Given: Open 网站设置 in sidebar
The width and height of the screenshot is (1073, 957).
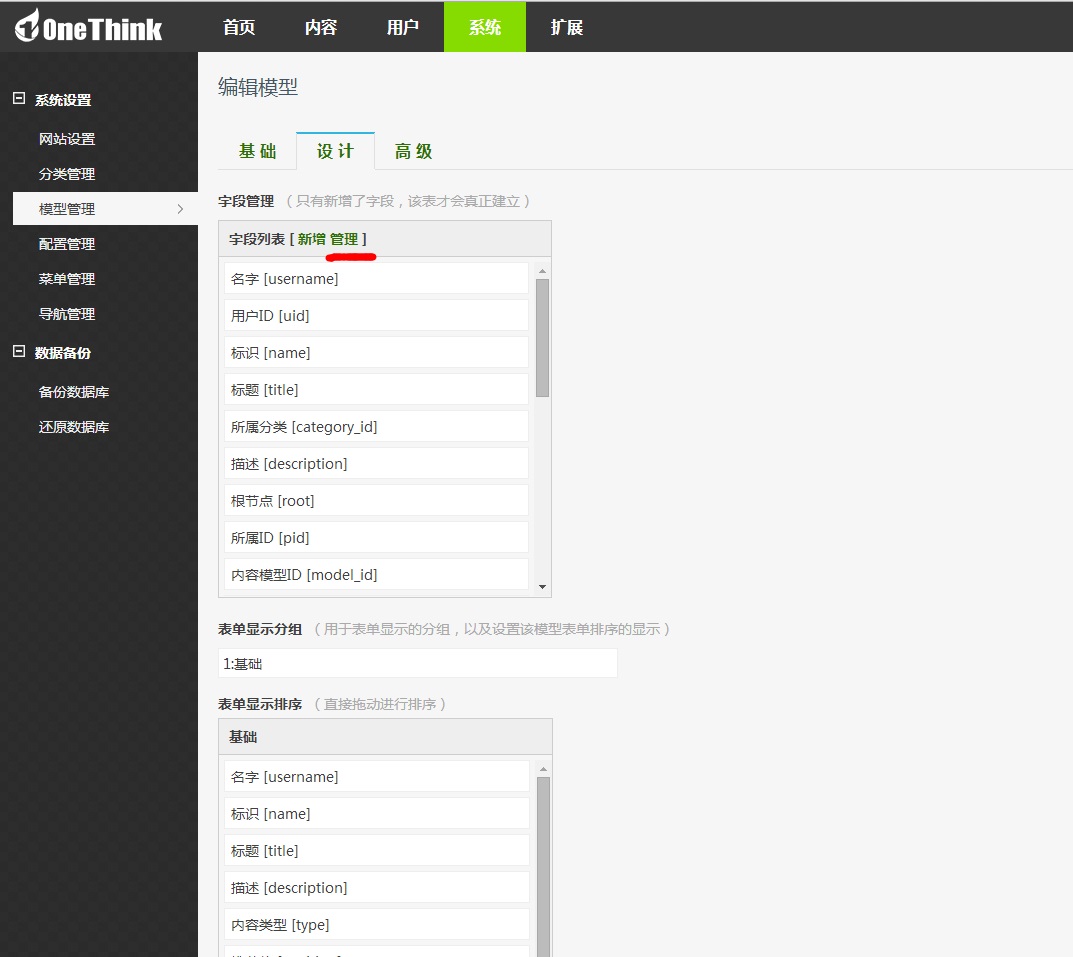Looking at the screenshot, I should pyautogui.click(x=67, y=139).
